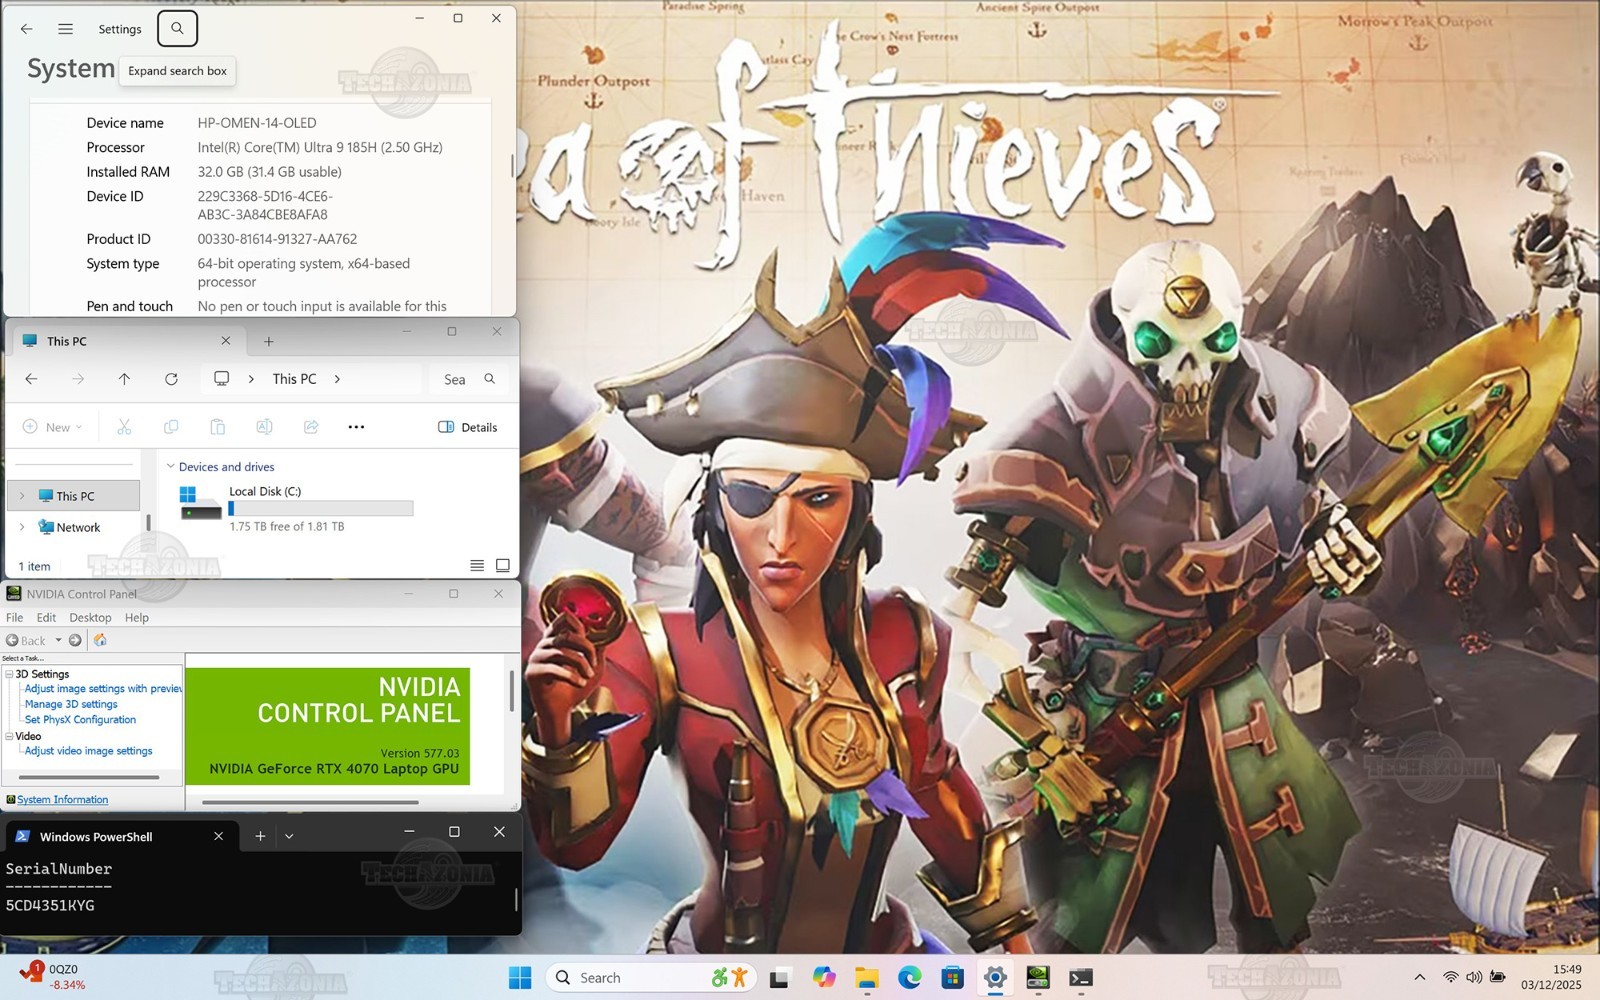Click the NVIDIA task pane horizontal scrollbar
The image size is (1600, 1000).
[89, 777]
